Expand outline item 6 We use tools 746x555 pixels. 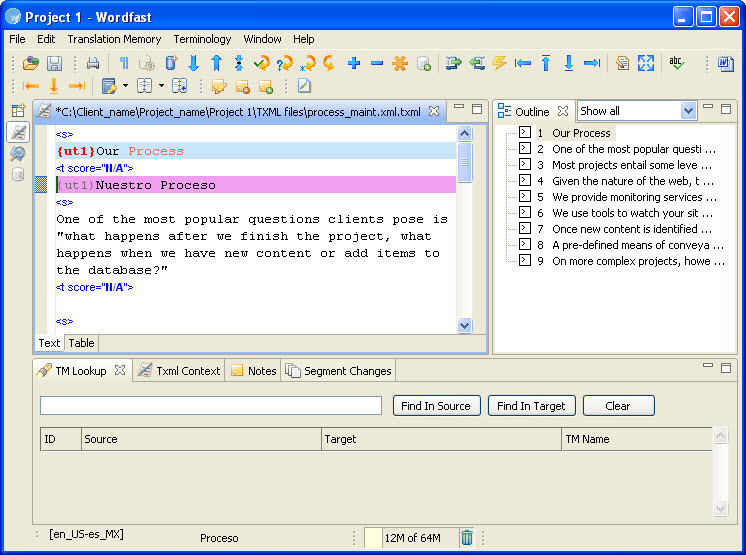tap(525, 213)
